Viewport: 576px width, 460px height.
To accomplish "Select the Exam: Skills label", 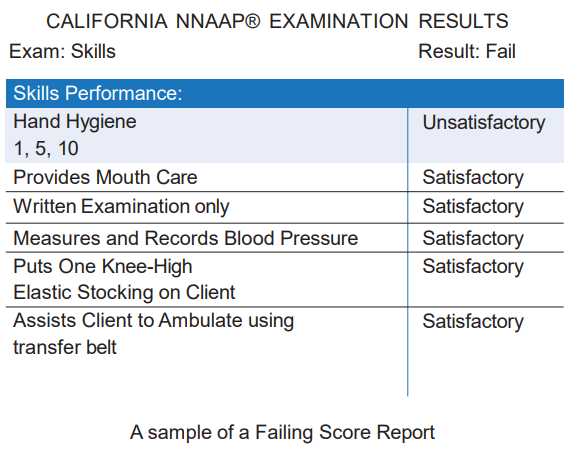I will [62, 51].
